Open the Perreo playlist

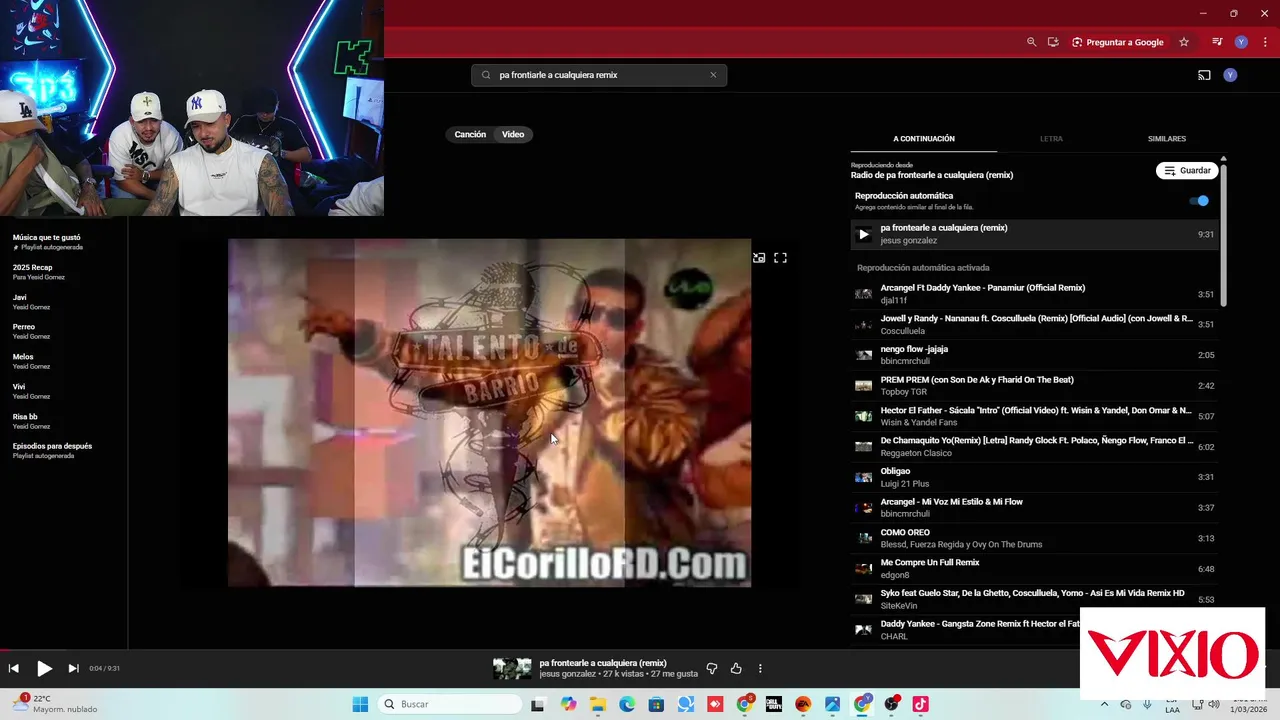click(x=31, y=331)
